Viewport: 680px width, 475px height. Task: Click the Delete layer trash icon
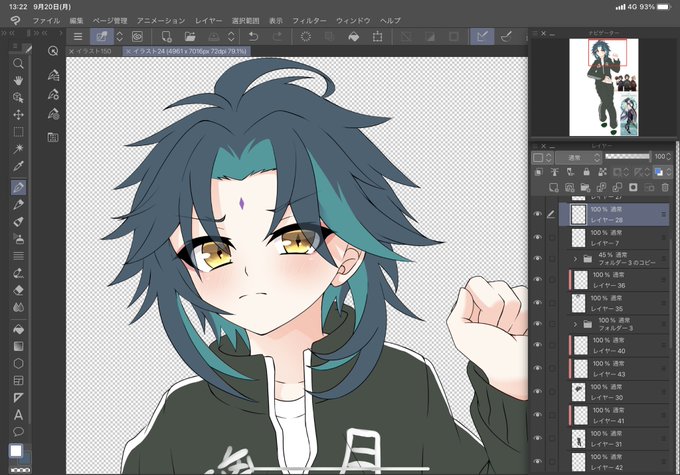[x=665, y=187]
